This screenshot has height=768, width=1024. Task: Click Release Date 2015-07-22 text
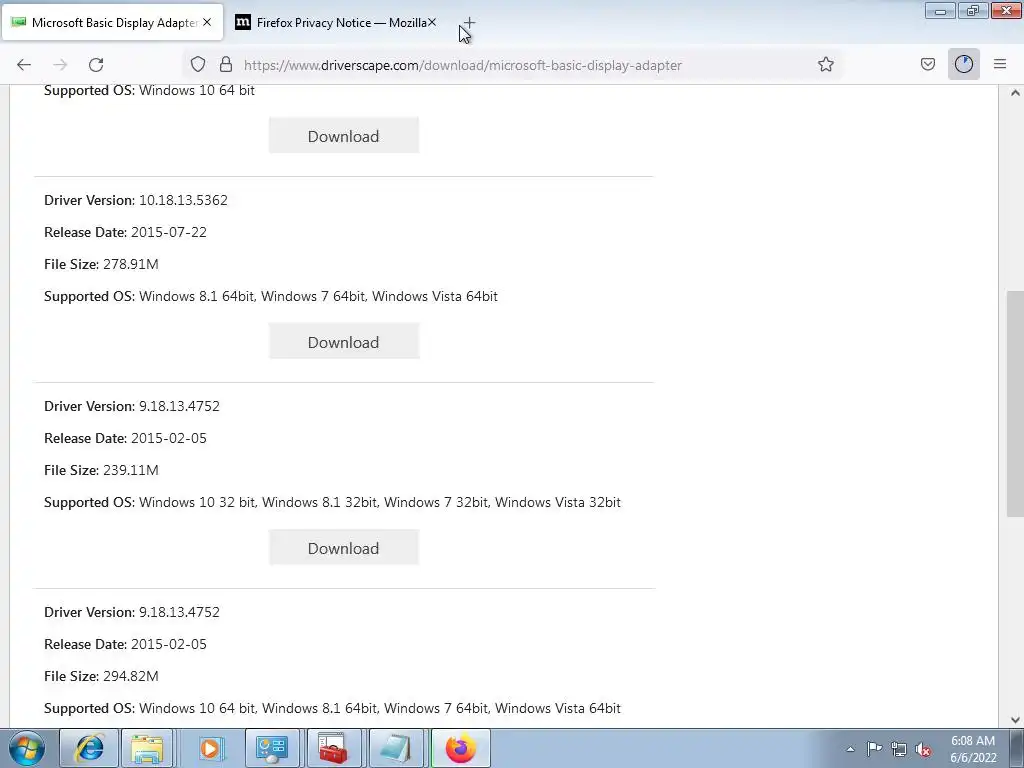point(125,232)
